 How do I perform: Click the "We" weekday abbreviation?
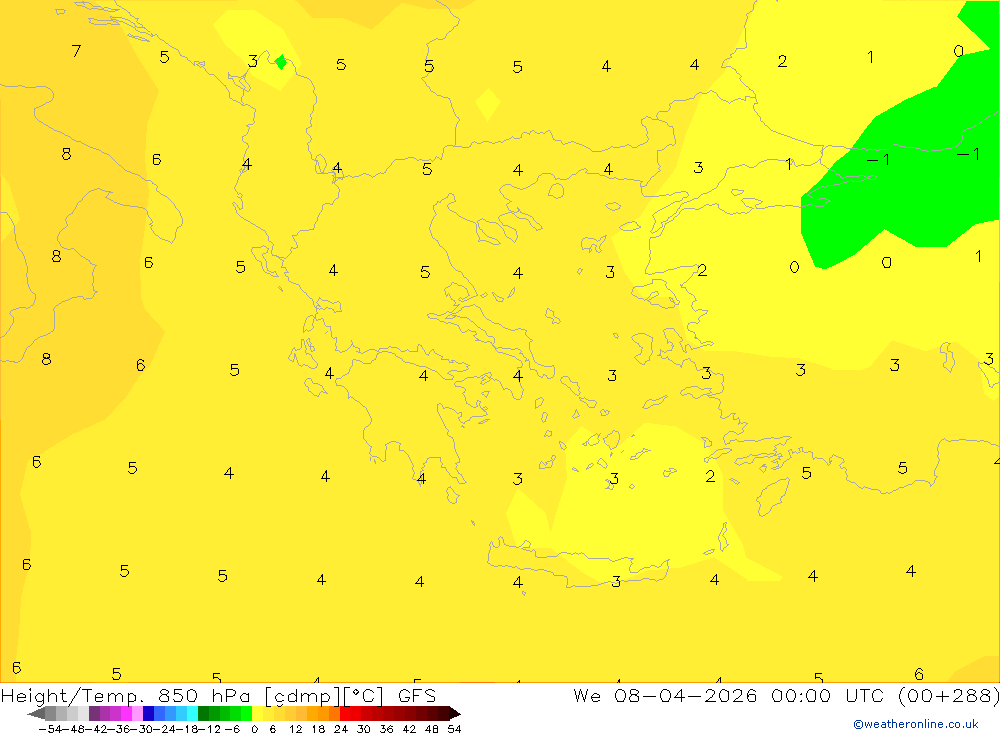tap(587, 695)
